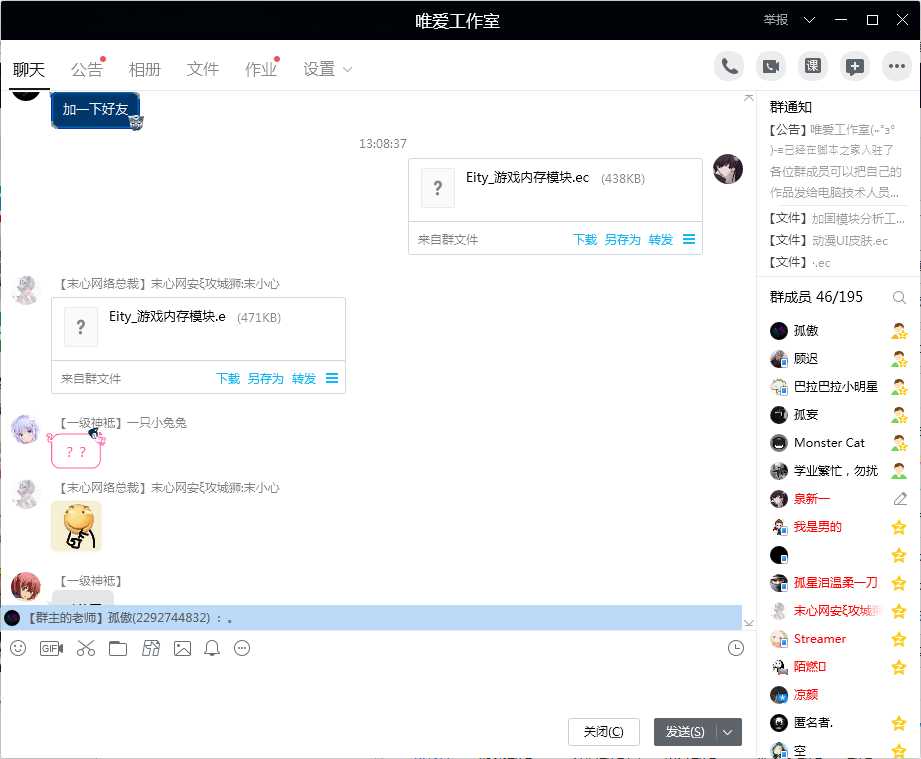The image size is (921, 759).
Task: Click the star icon beside Streamer
Action: tap(899, 639)
